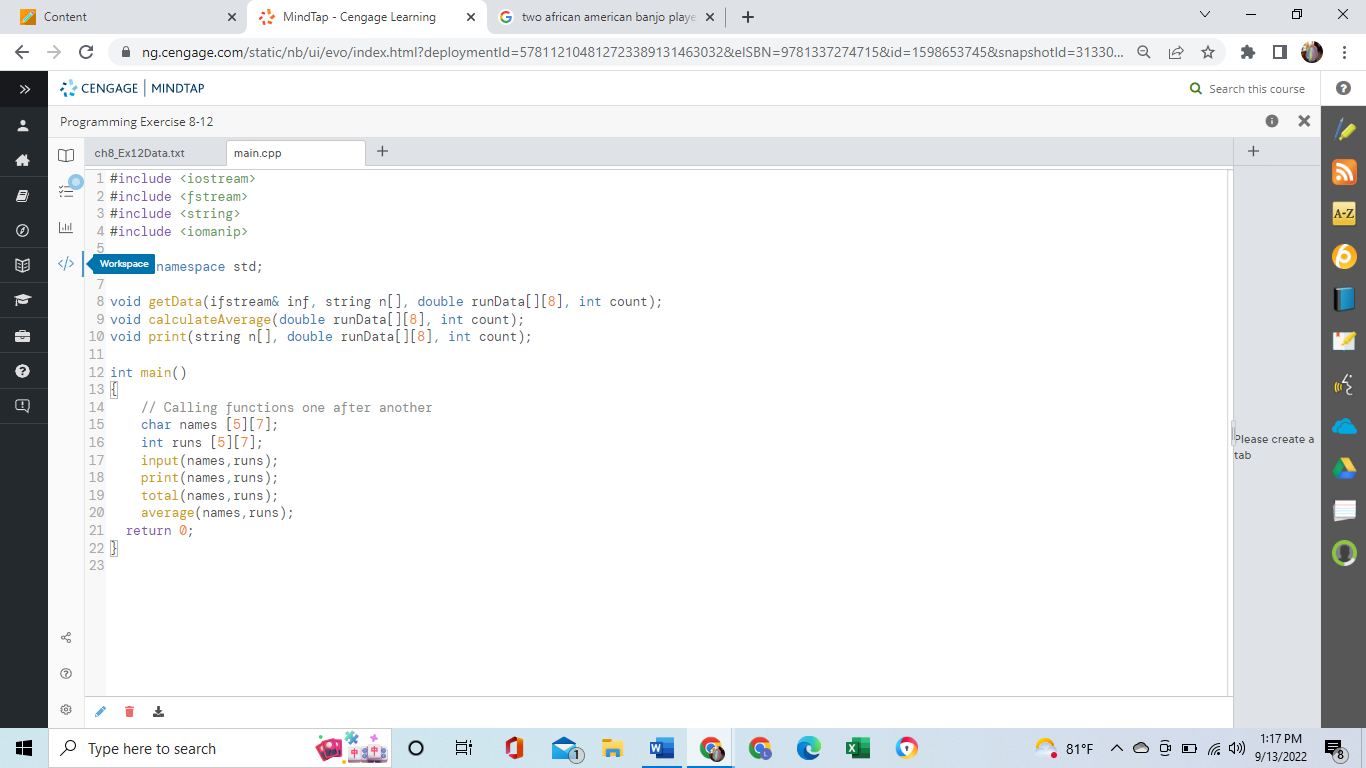
Task: Open Microsoft Word from taskbar
Action: tap(661, 748)
